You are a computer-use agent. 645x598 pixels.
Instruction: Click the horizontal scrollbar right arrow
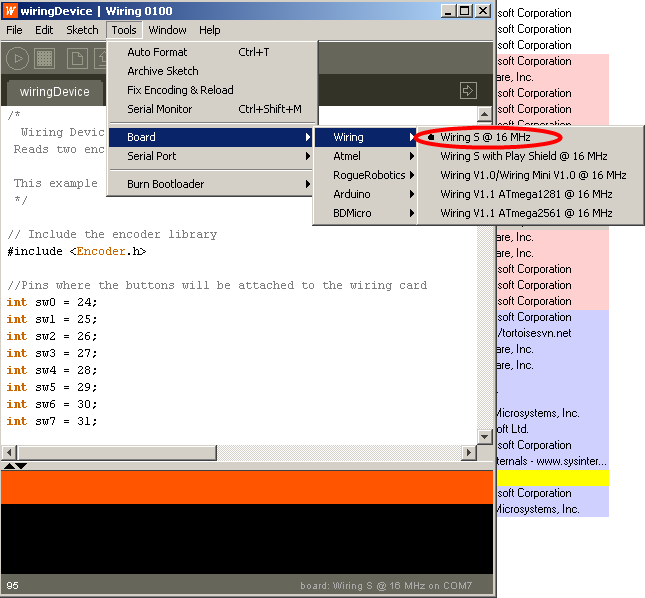tap(468, 453)
